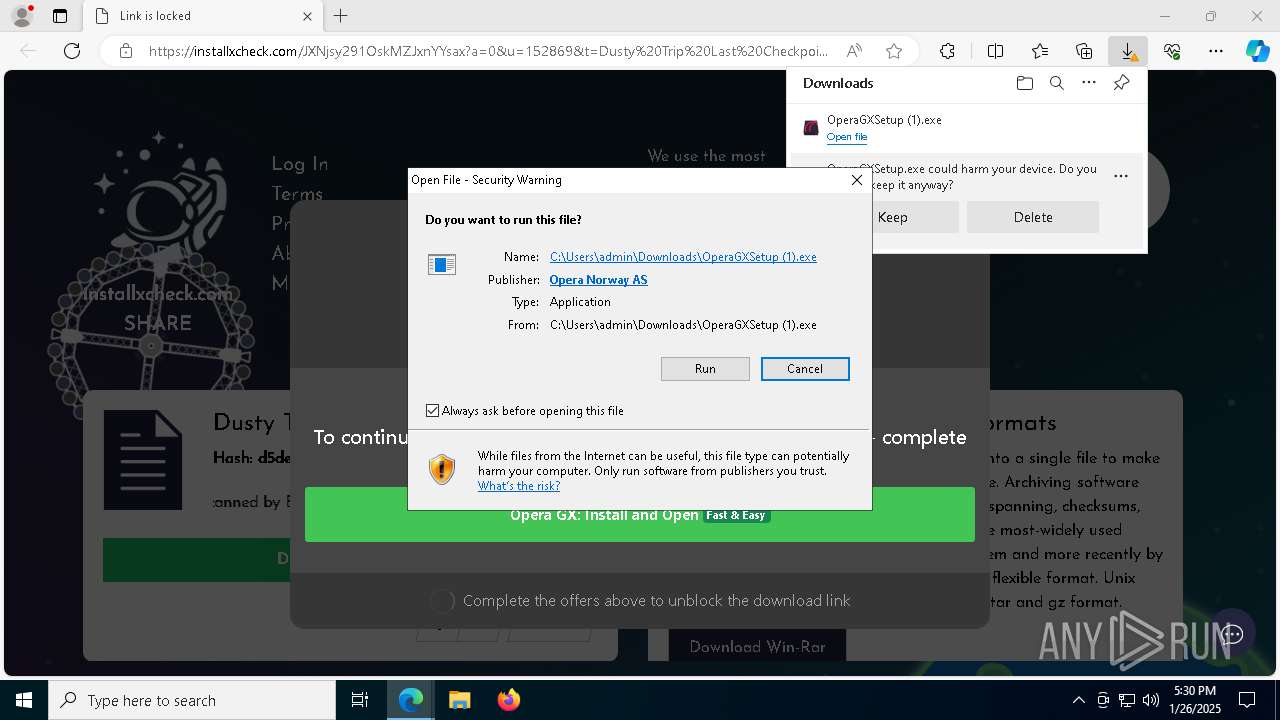Open more options in Downloads panel header
The image size is (1280, 720).
[x=1089, y=83]
